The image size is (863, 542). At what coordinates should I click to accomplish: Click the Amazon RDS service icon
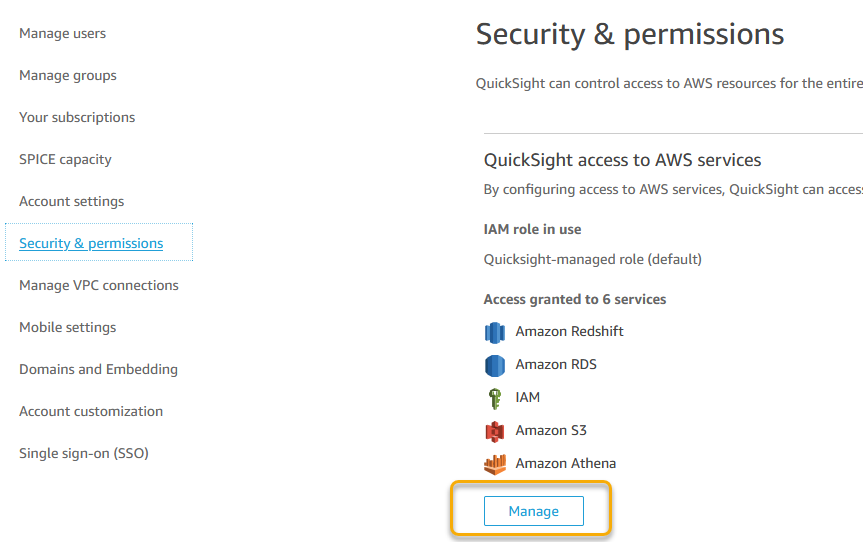(495, 365)
